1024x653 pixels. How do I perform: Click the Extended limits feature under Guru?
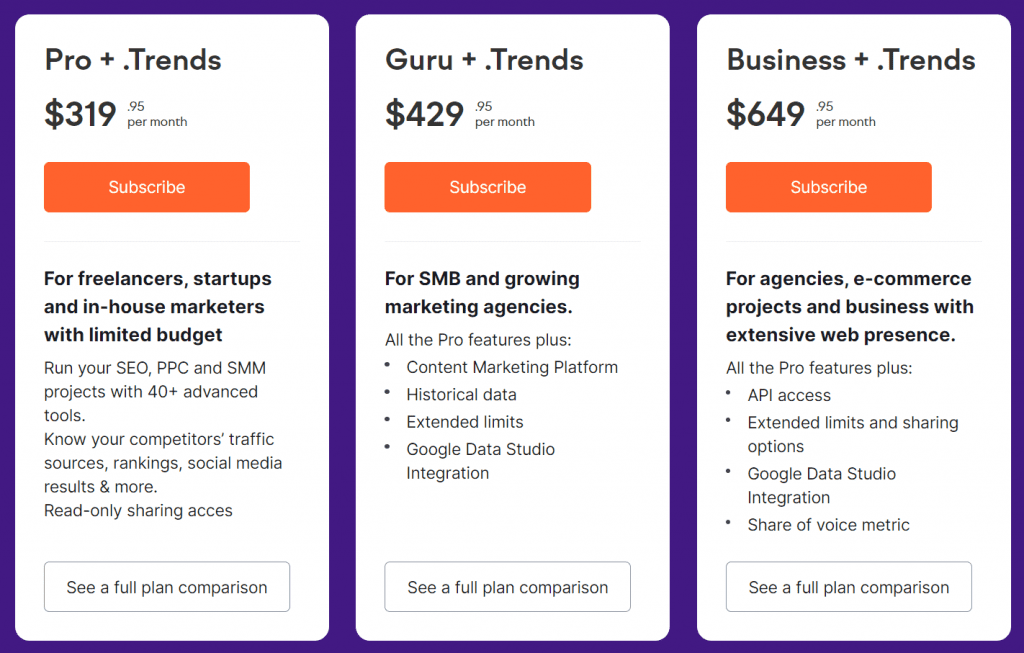point(464,422)
